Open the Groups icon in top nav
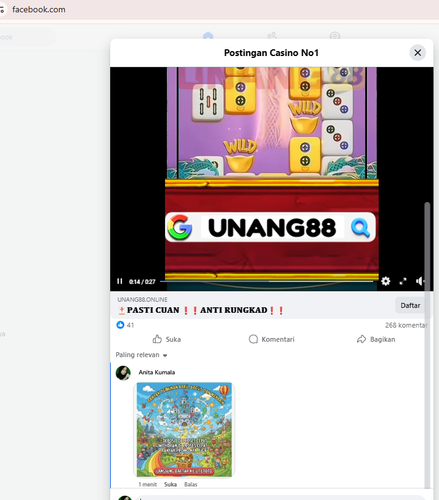 (335, 36)
